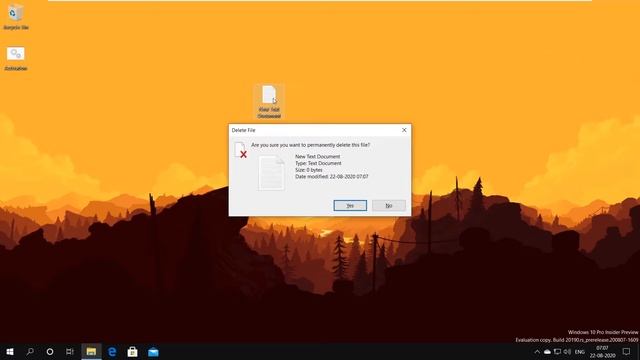The height and width of the screenshot is (360, 640).
Task: Click the 'Are you sure' confirmation question text
Action: tap(311, 145)
